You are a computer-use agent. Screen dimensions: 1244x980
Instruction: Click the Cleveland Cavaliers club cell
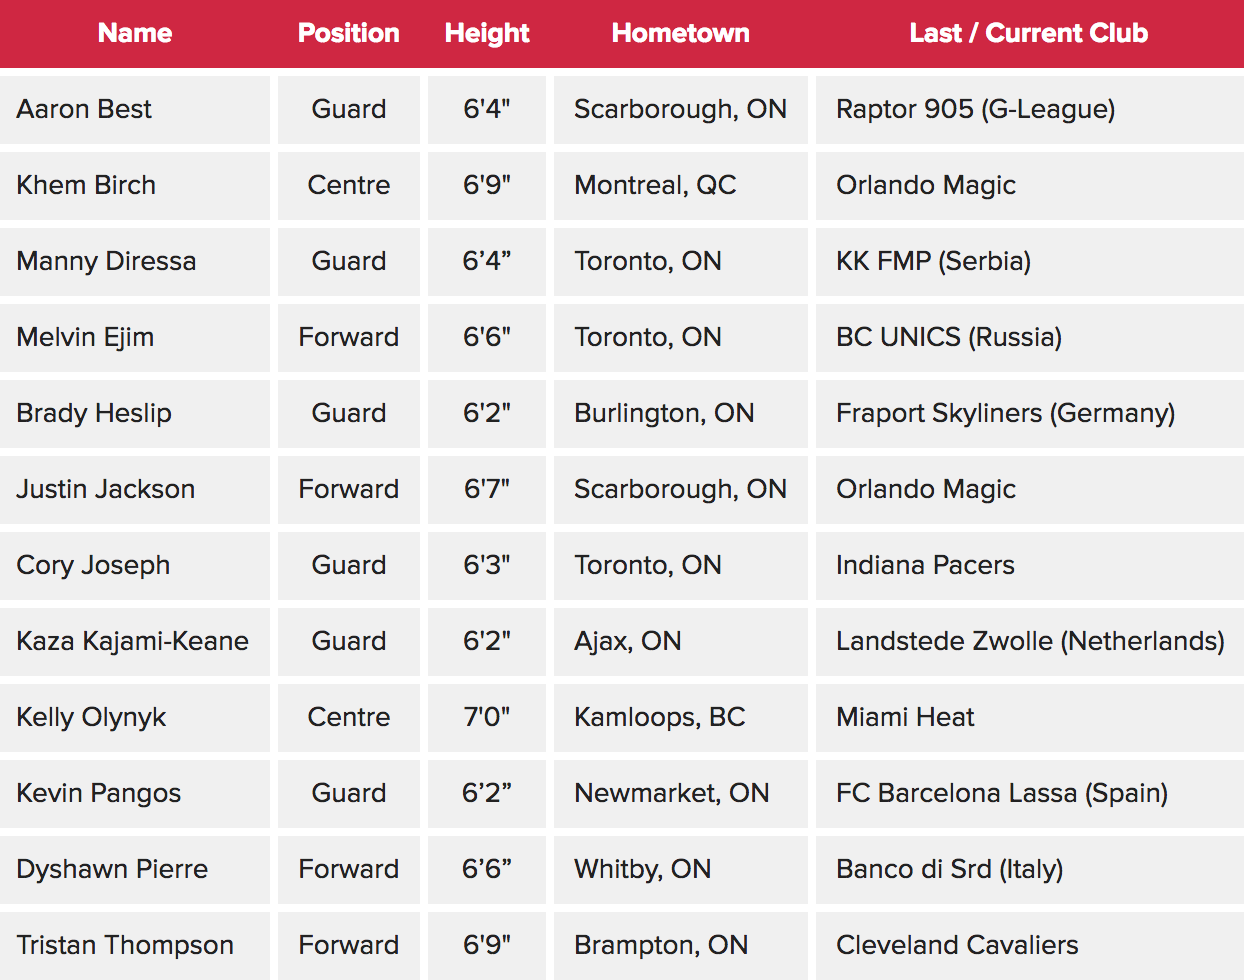(1030, 946)
